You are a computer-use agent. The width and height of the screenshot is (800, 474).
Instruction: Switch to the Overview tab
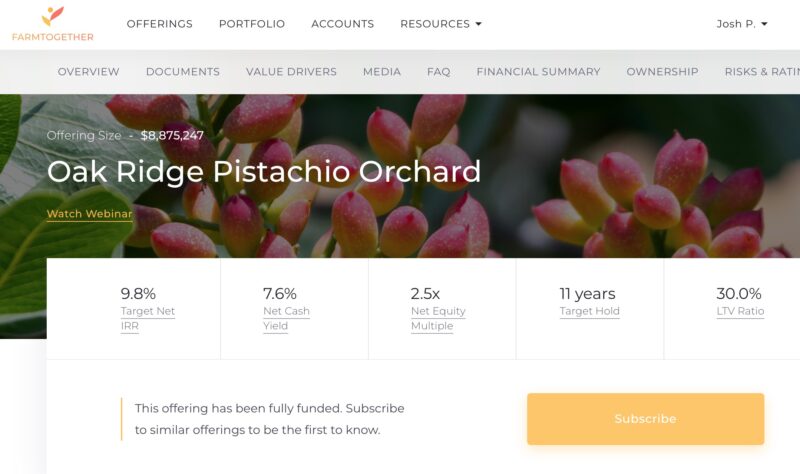coord(88,72)
